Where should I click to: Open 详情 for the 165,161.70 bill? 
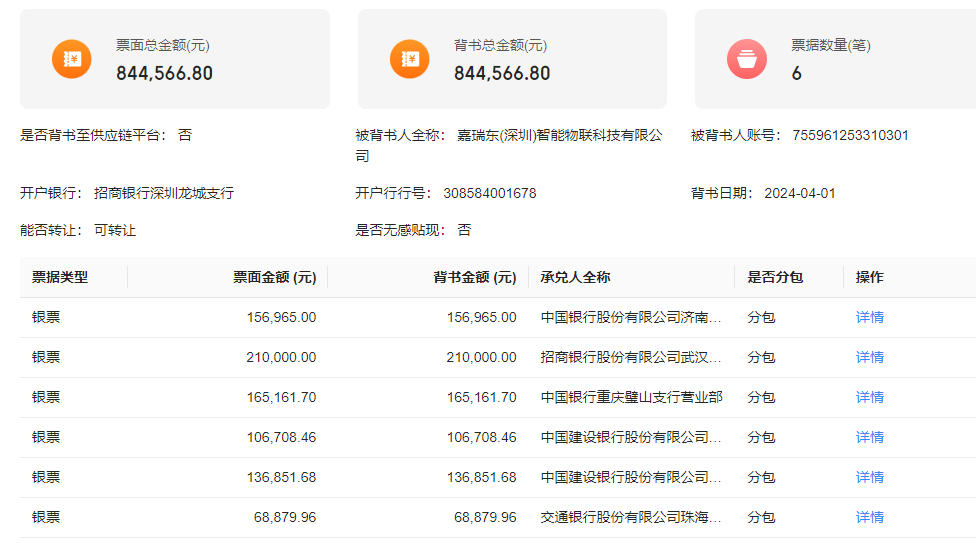pos(870,397)
